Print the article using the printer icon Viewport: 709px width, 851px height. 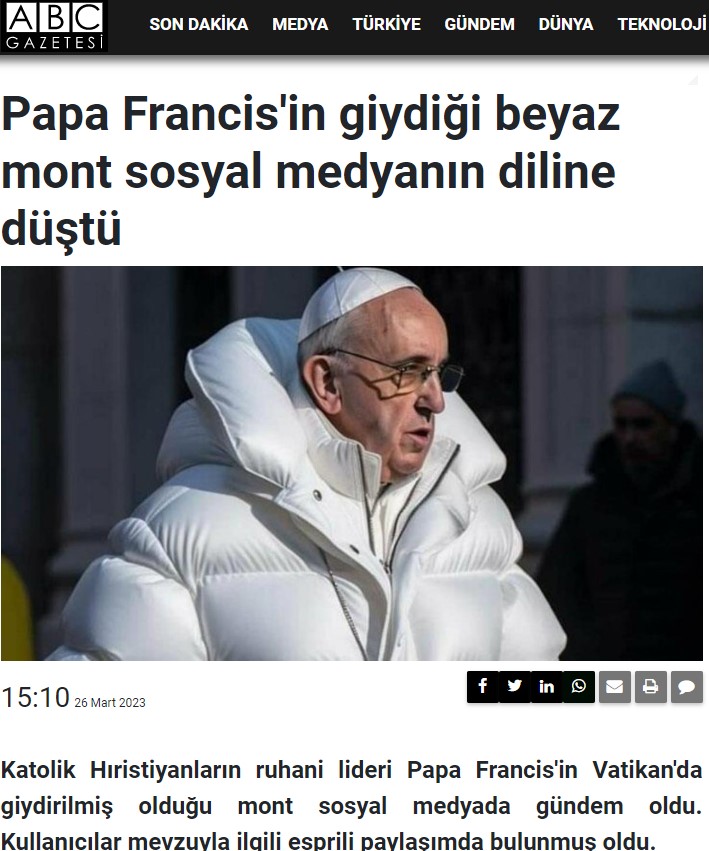pyautogui.click(x=651, y=687)
